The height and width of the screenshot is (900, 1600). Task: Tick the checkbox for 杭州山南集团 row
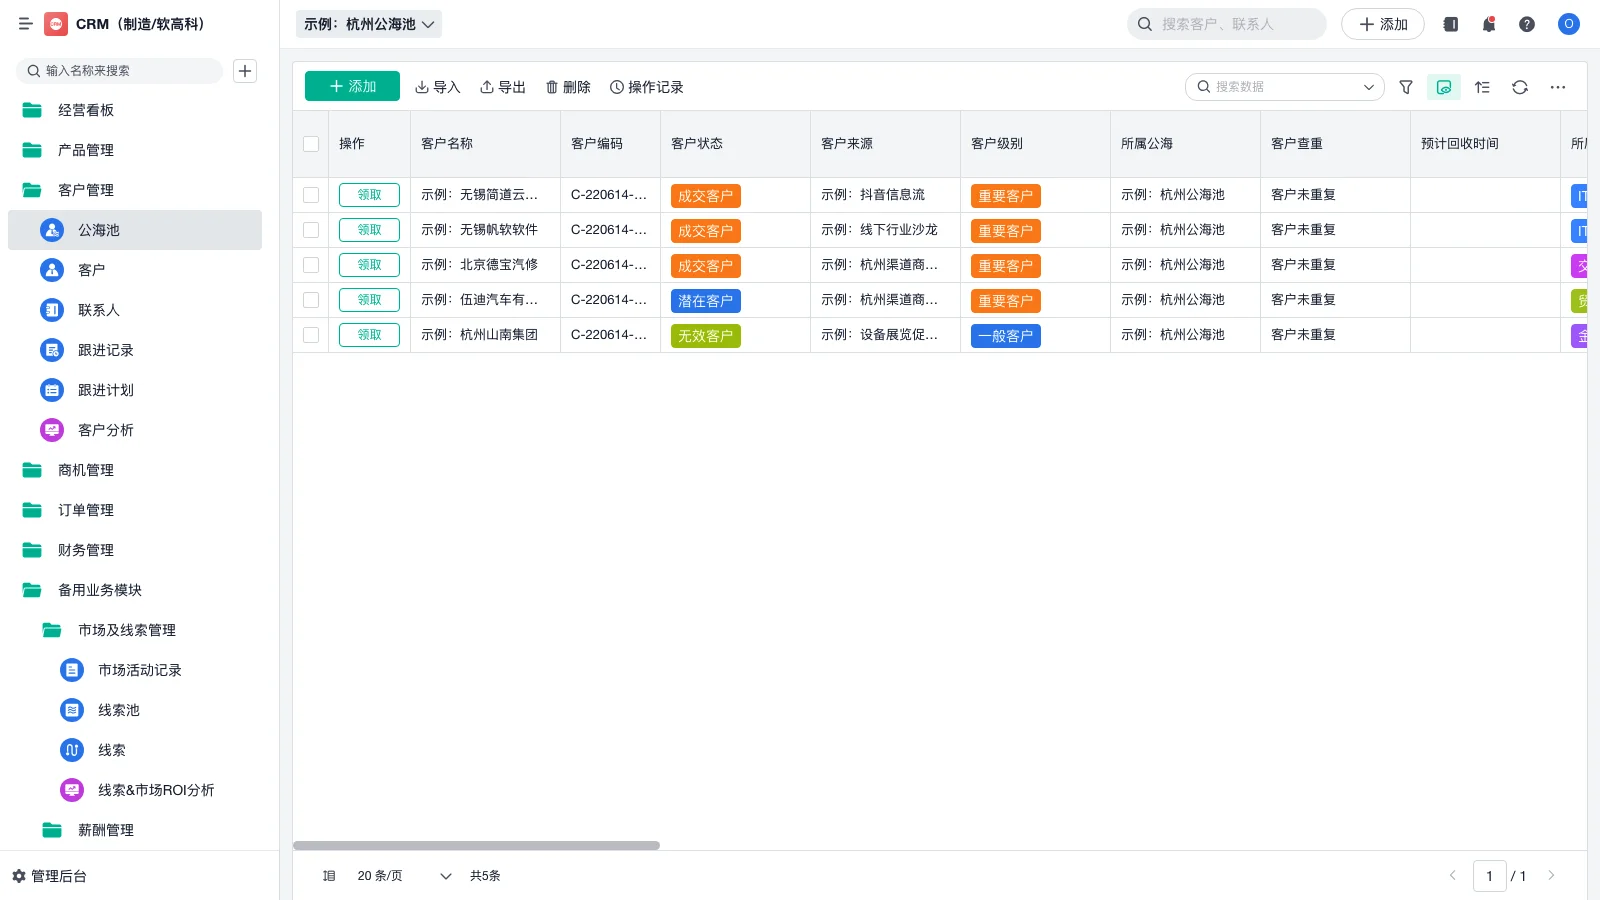311,335
